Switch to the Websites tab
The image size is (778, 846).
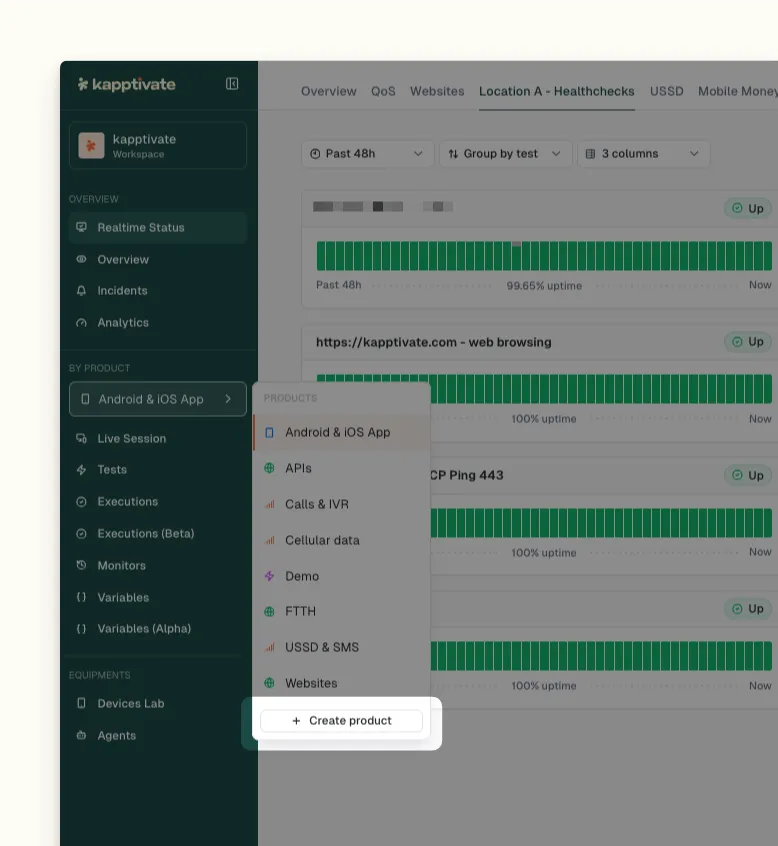pos(437,91)
